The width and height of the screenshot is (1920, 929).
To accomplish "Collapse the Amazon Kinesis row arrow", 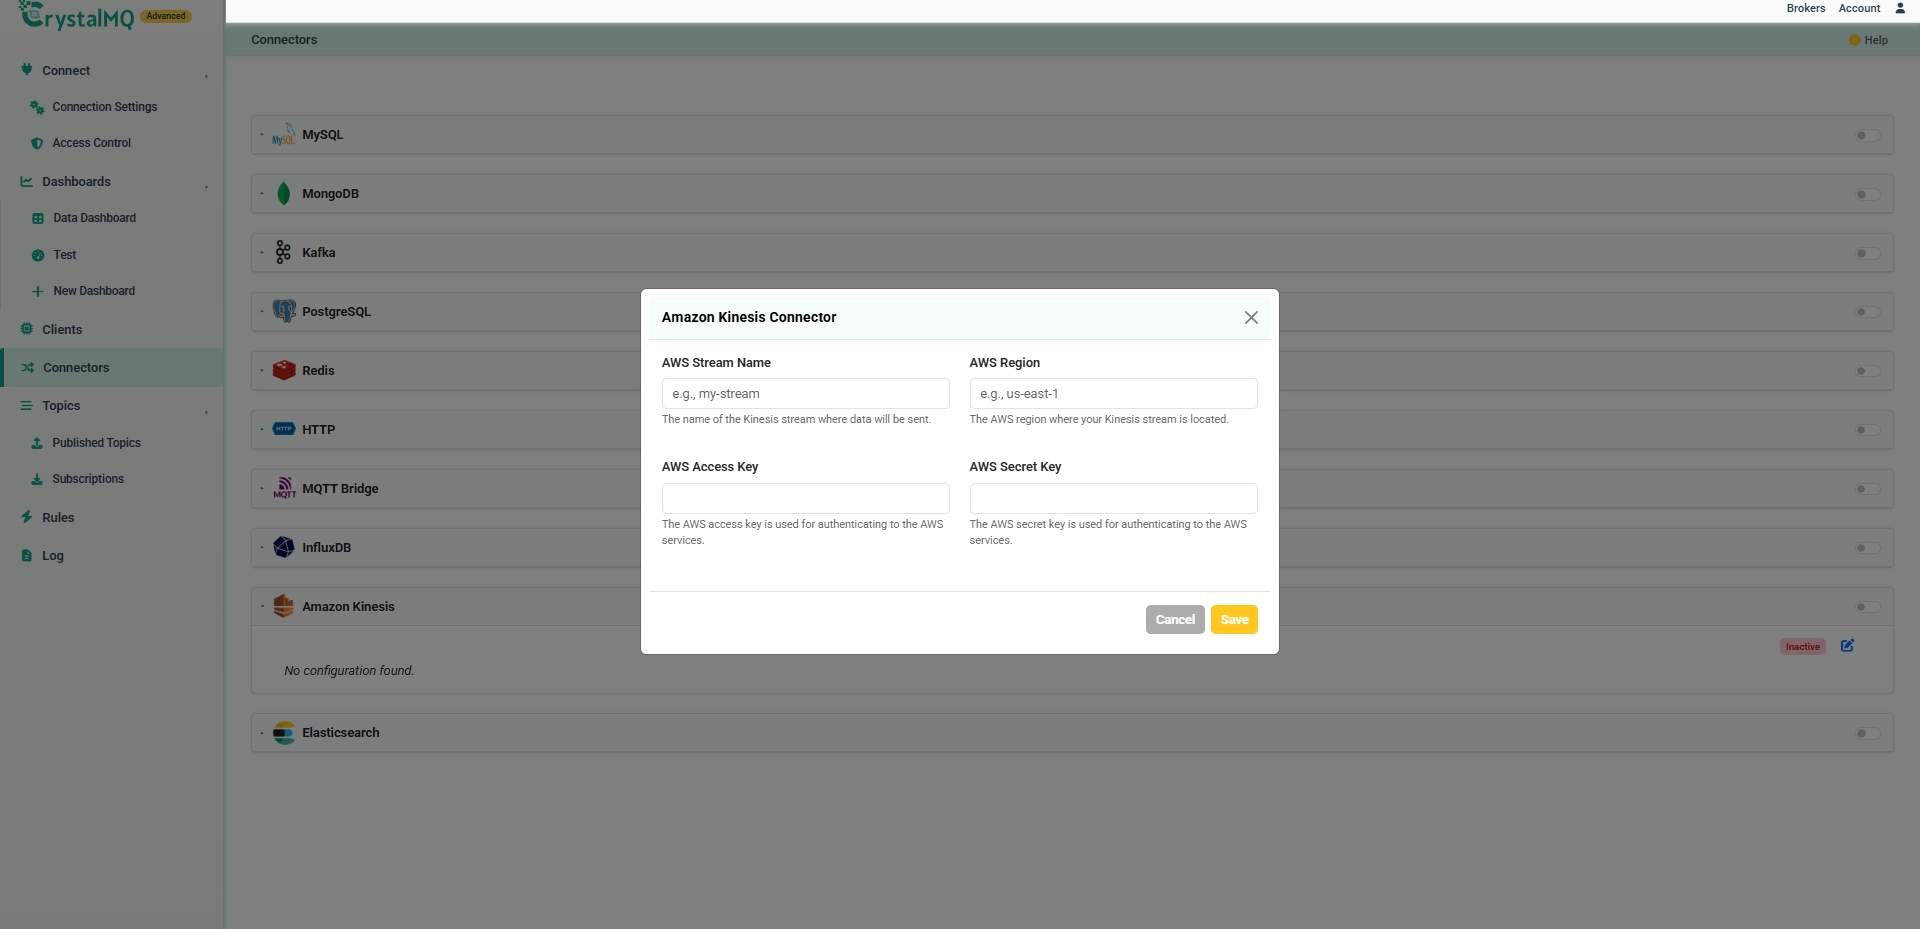I will pyautogui.click(x=262, y=606).
